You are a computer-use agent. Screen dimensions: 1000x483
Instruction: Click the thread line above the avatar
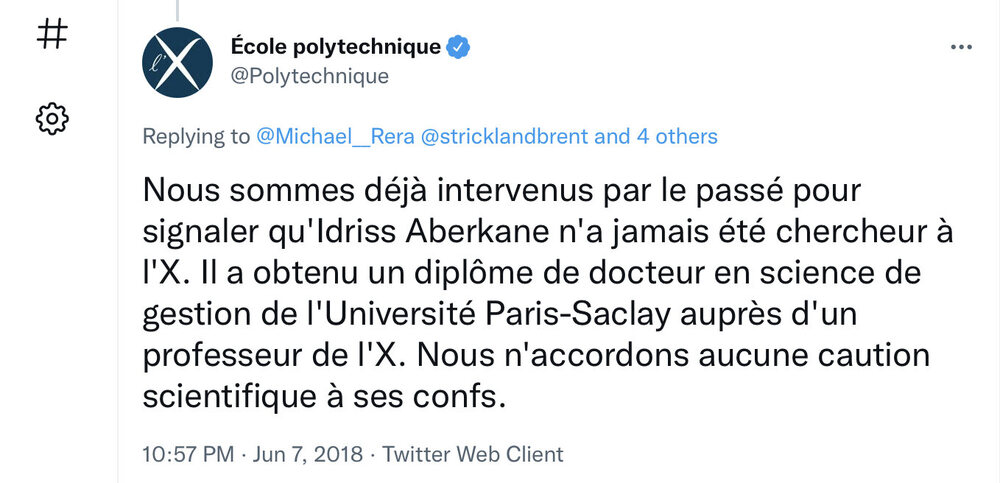pos(177,10)
